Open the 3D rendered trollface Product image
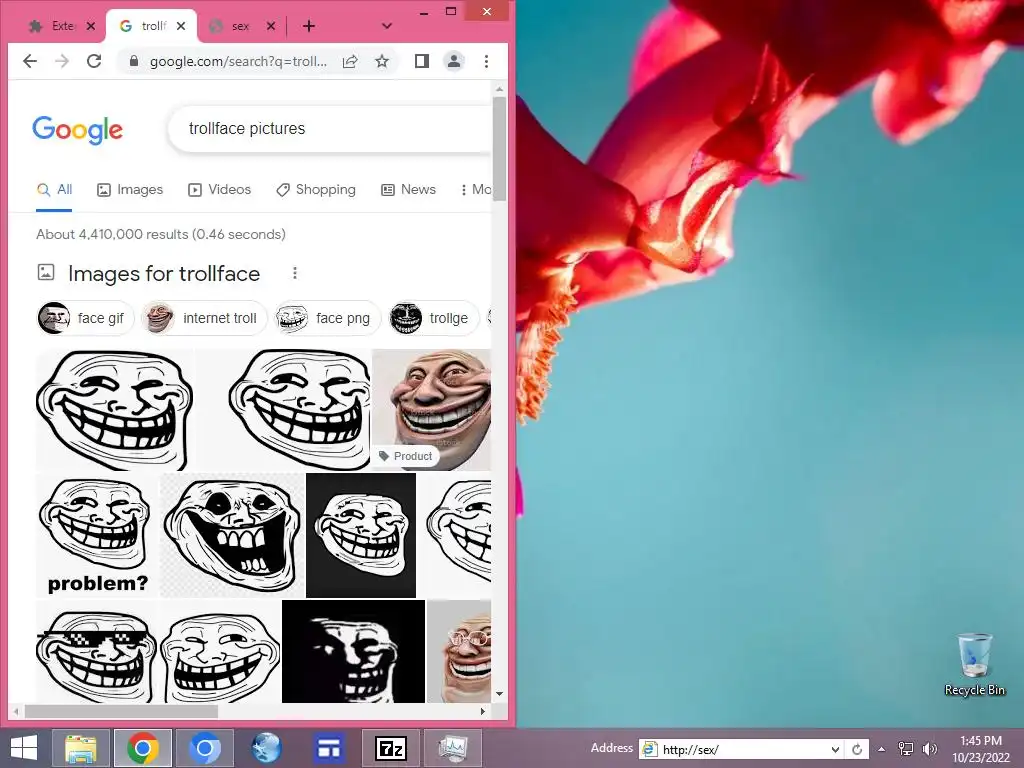 [x=431, y=409]
